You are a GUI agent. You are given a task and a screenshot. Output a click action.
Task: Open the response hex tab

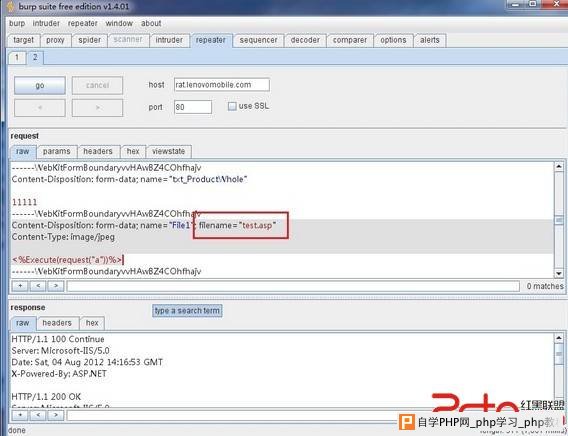[x=92, y=323]
